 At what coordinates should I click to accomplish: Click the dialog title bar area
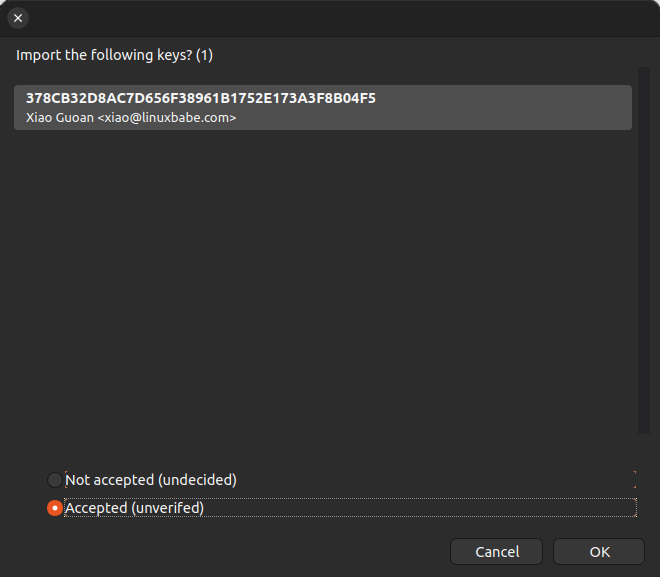click(x=330, y=18)
